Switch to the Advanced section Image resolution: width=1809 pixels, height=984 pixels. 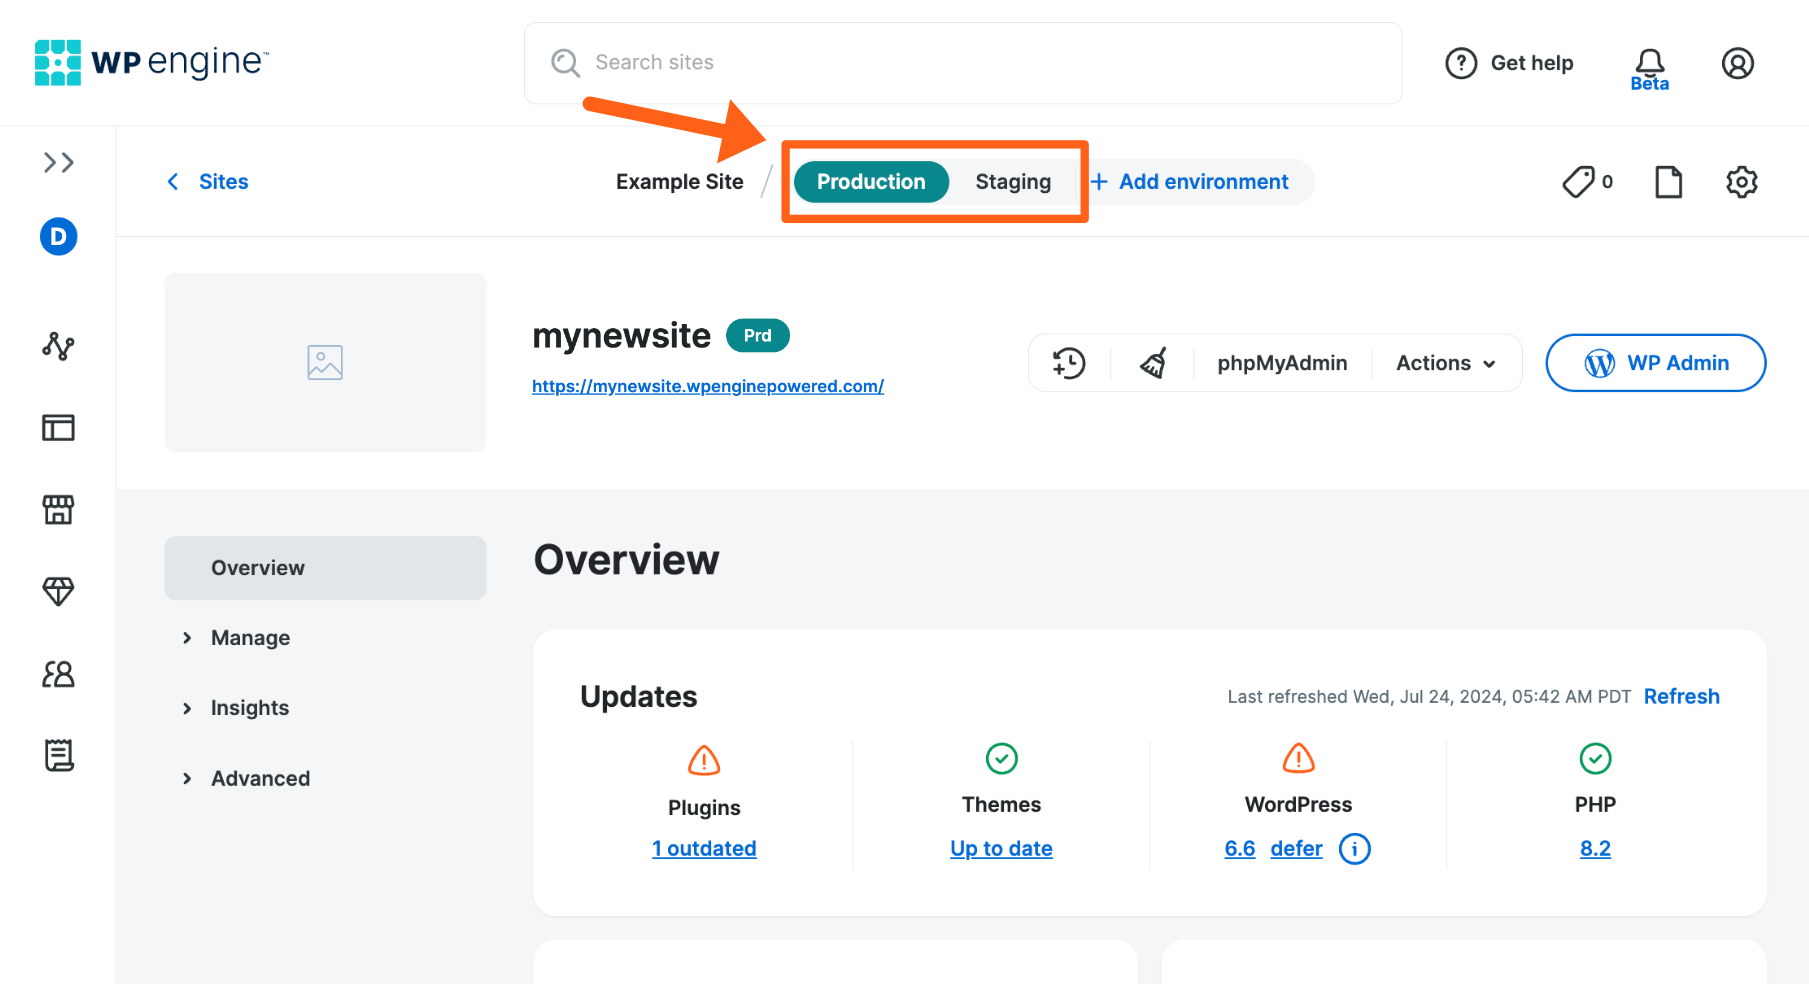point(259,777)
